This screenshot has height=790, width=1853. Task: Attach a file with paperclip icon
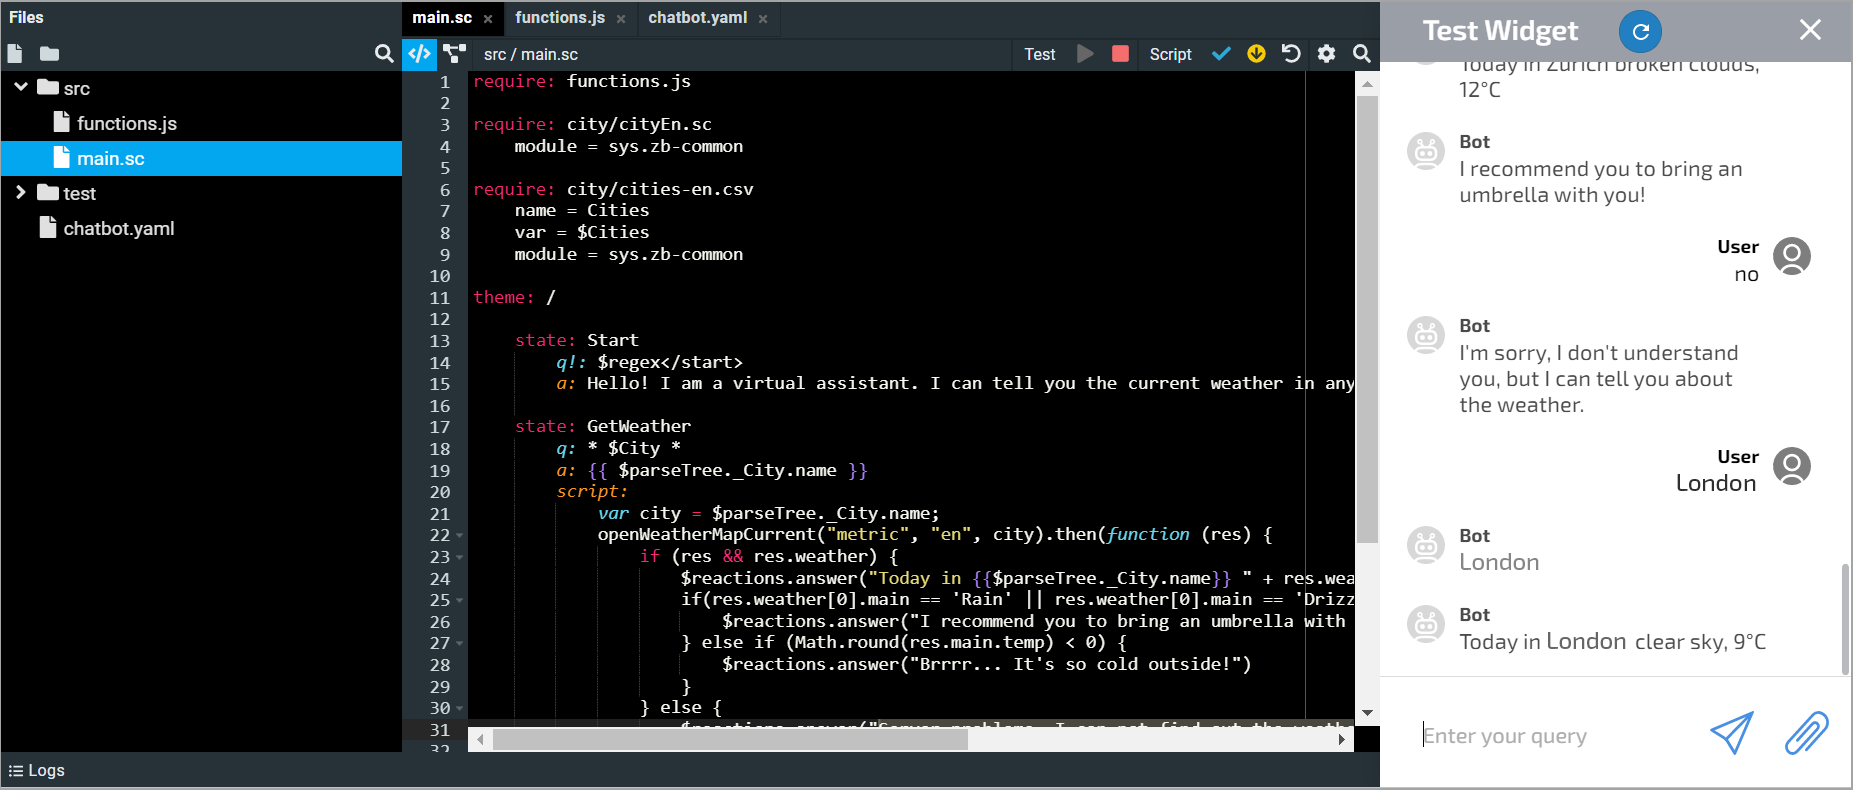click(1806, 733)
